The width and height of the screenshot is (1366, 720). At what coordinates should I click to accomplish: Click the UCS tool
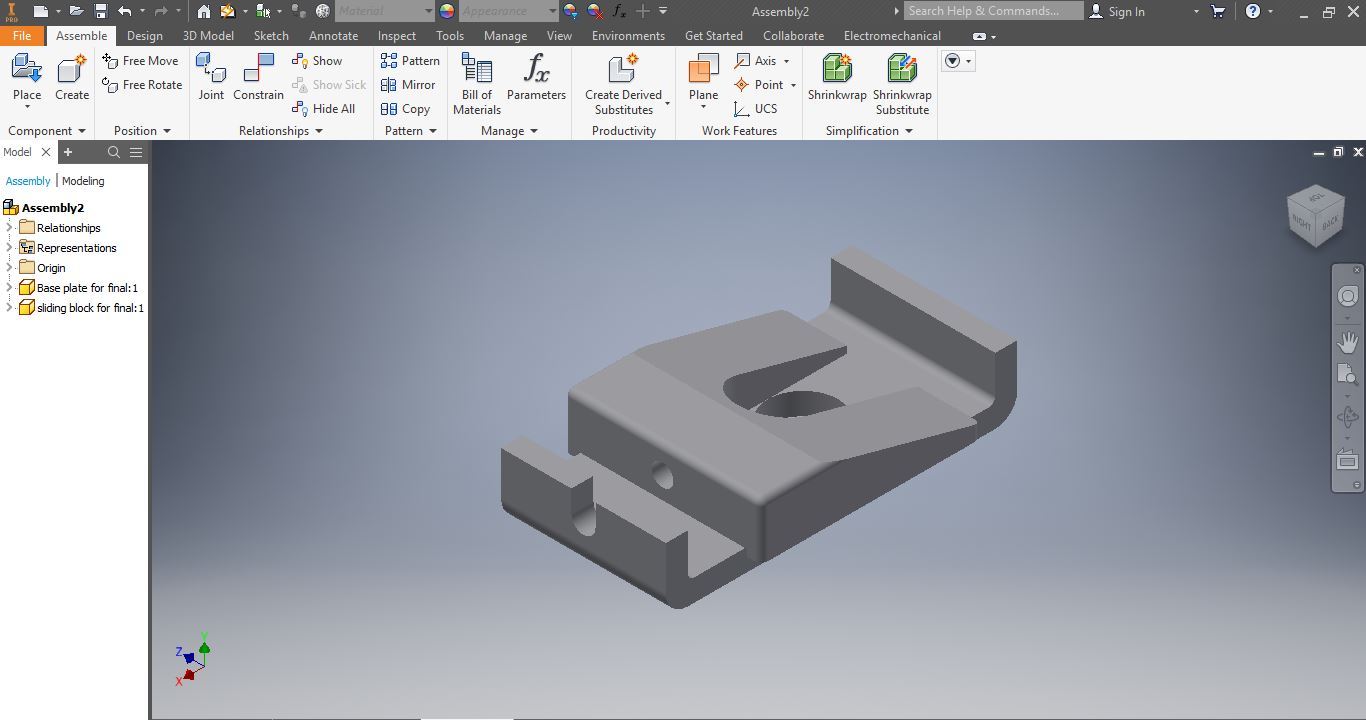tap(755, 109)
